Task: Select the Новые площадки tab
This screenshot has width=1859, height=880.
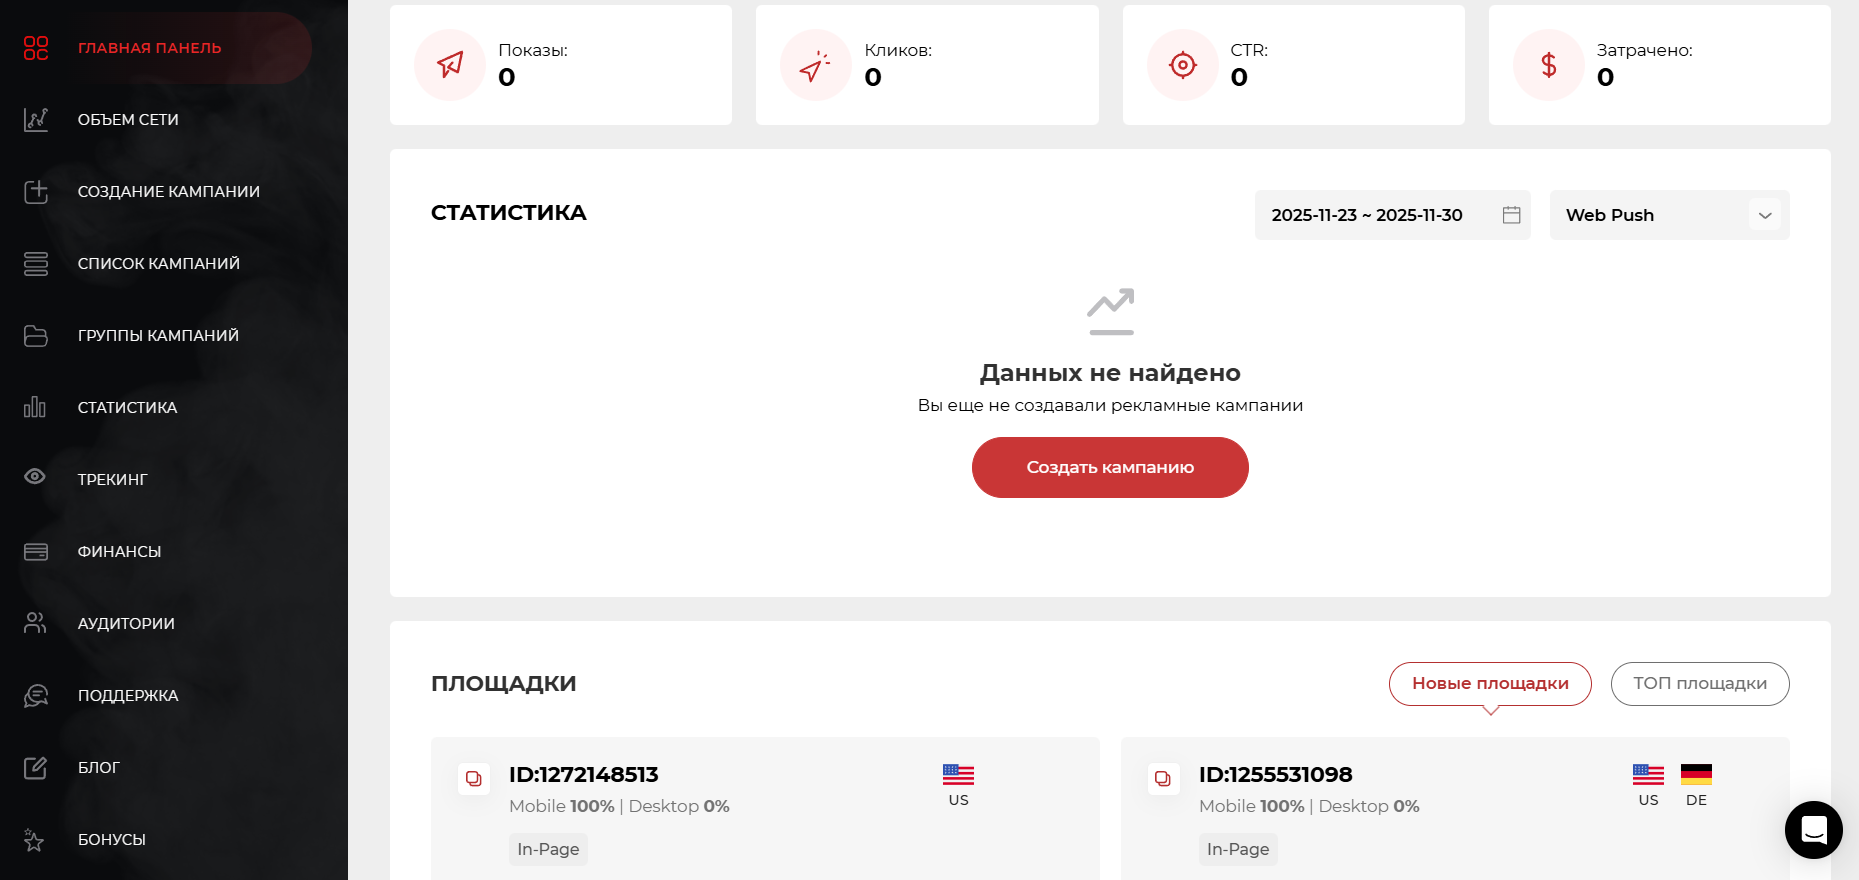Action: coord(1489,684)
